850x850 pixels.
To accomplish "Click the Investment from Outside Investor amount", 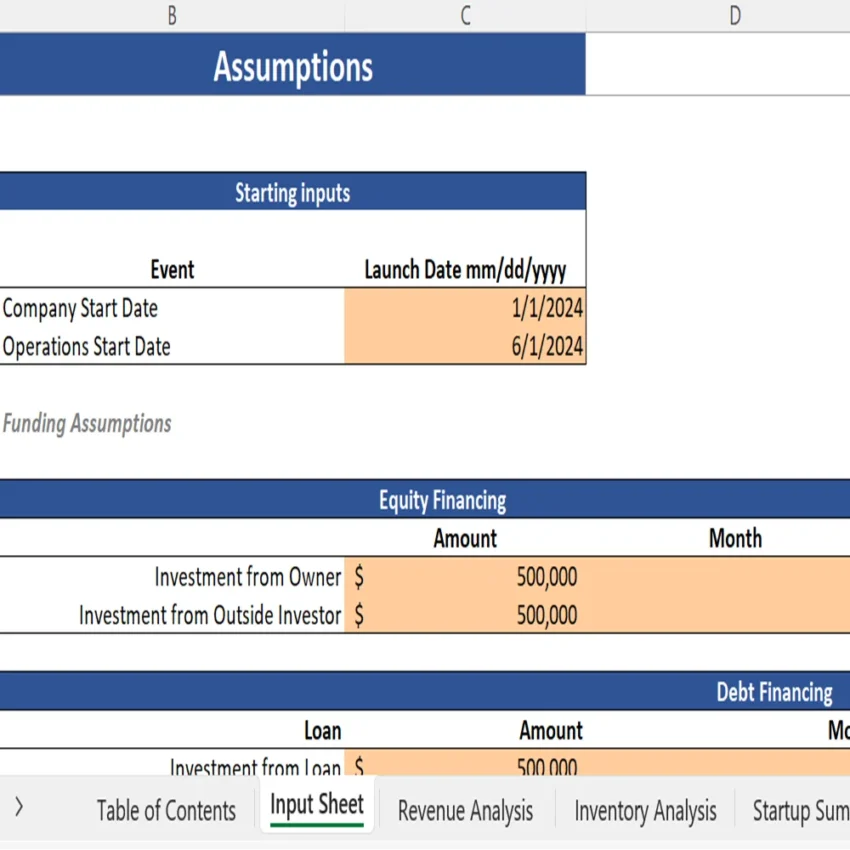I will tap(465, 615).
